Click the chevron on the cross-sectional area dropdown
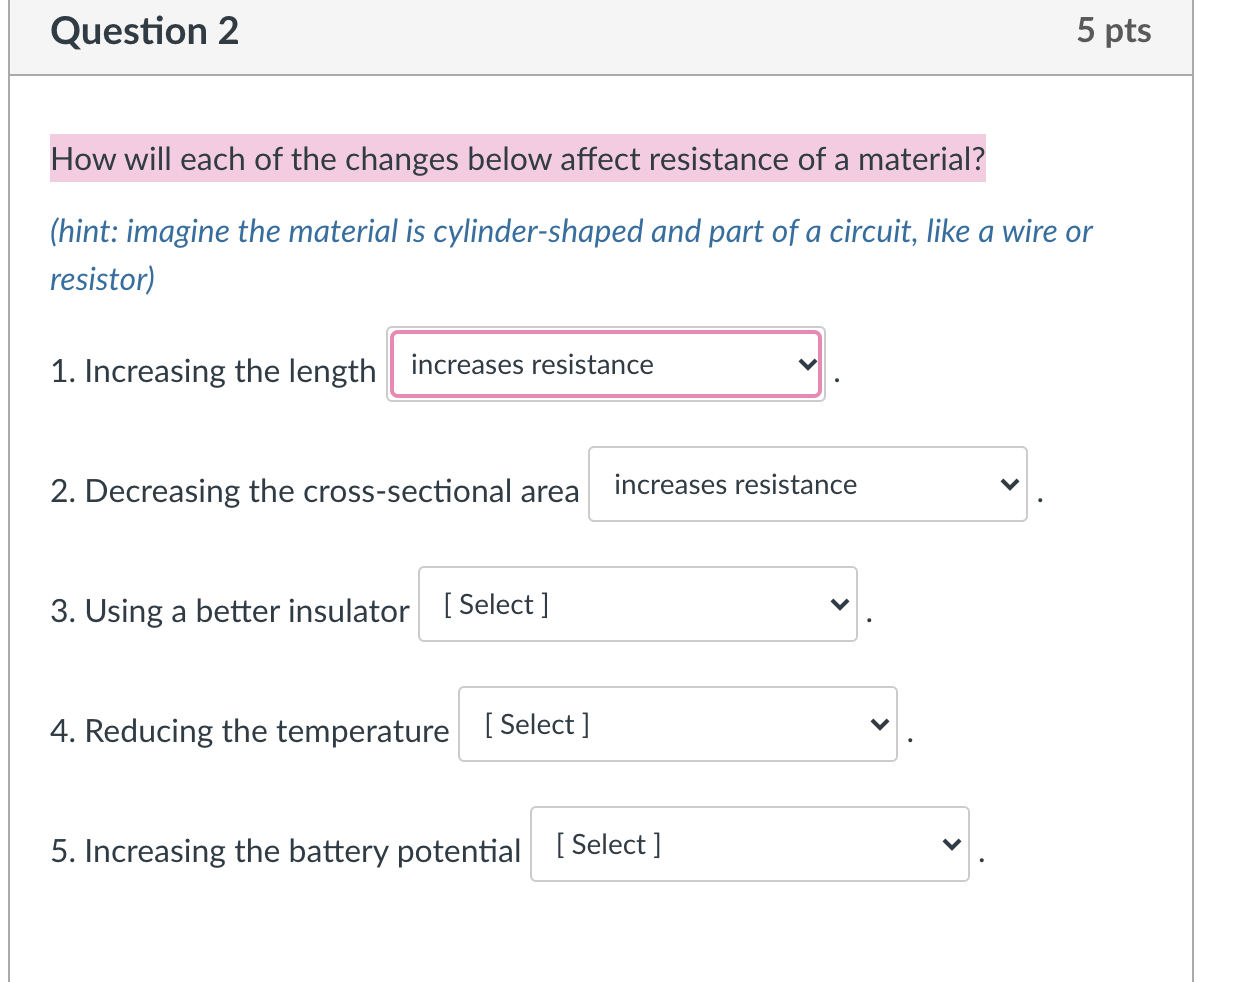Viewport: 1241px width, 982px height. point(1009,485)
